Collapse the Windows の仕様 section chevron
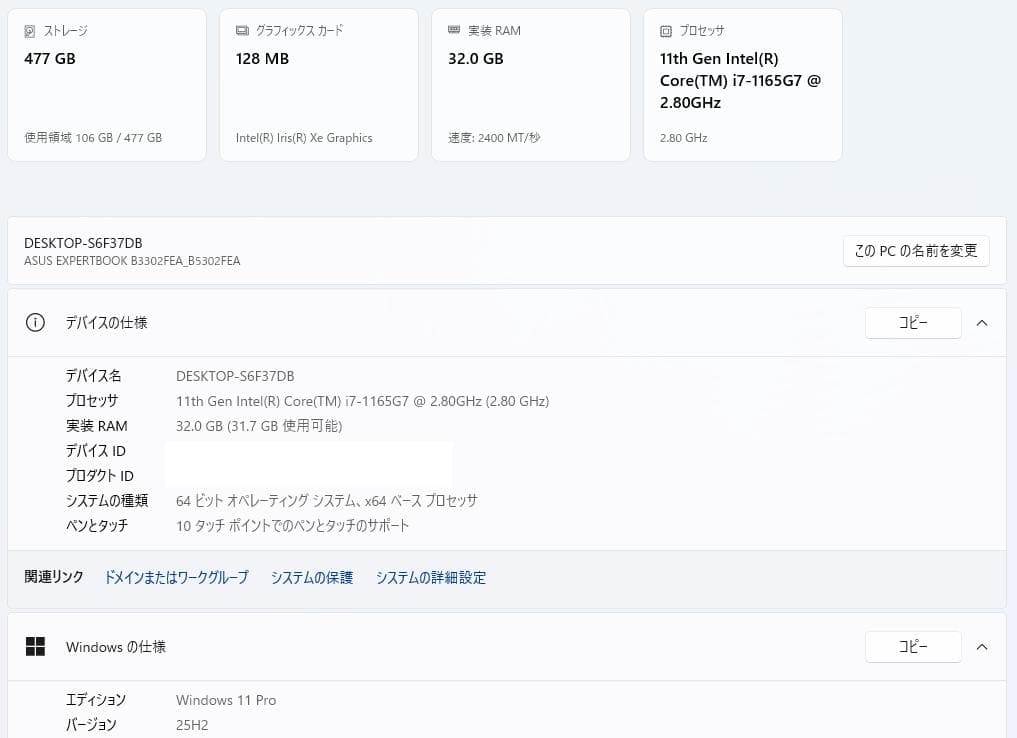This screenshot has height=738, width=1017. tap(982, 646)
